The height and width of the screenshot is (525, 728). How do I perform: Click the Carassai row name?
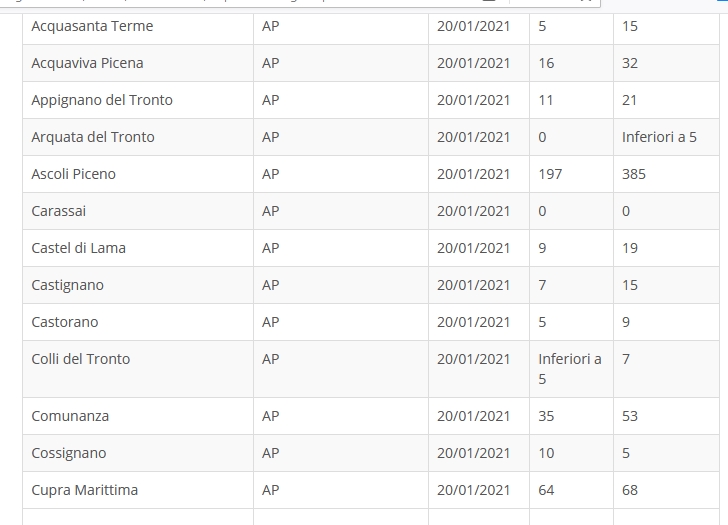[138, 211]
